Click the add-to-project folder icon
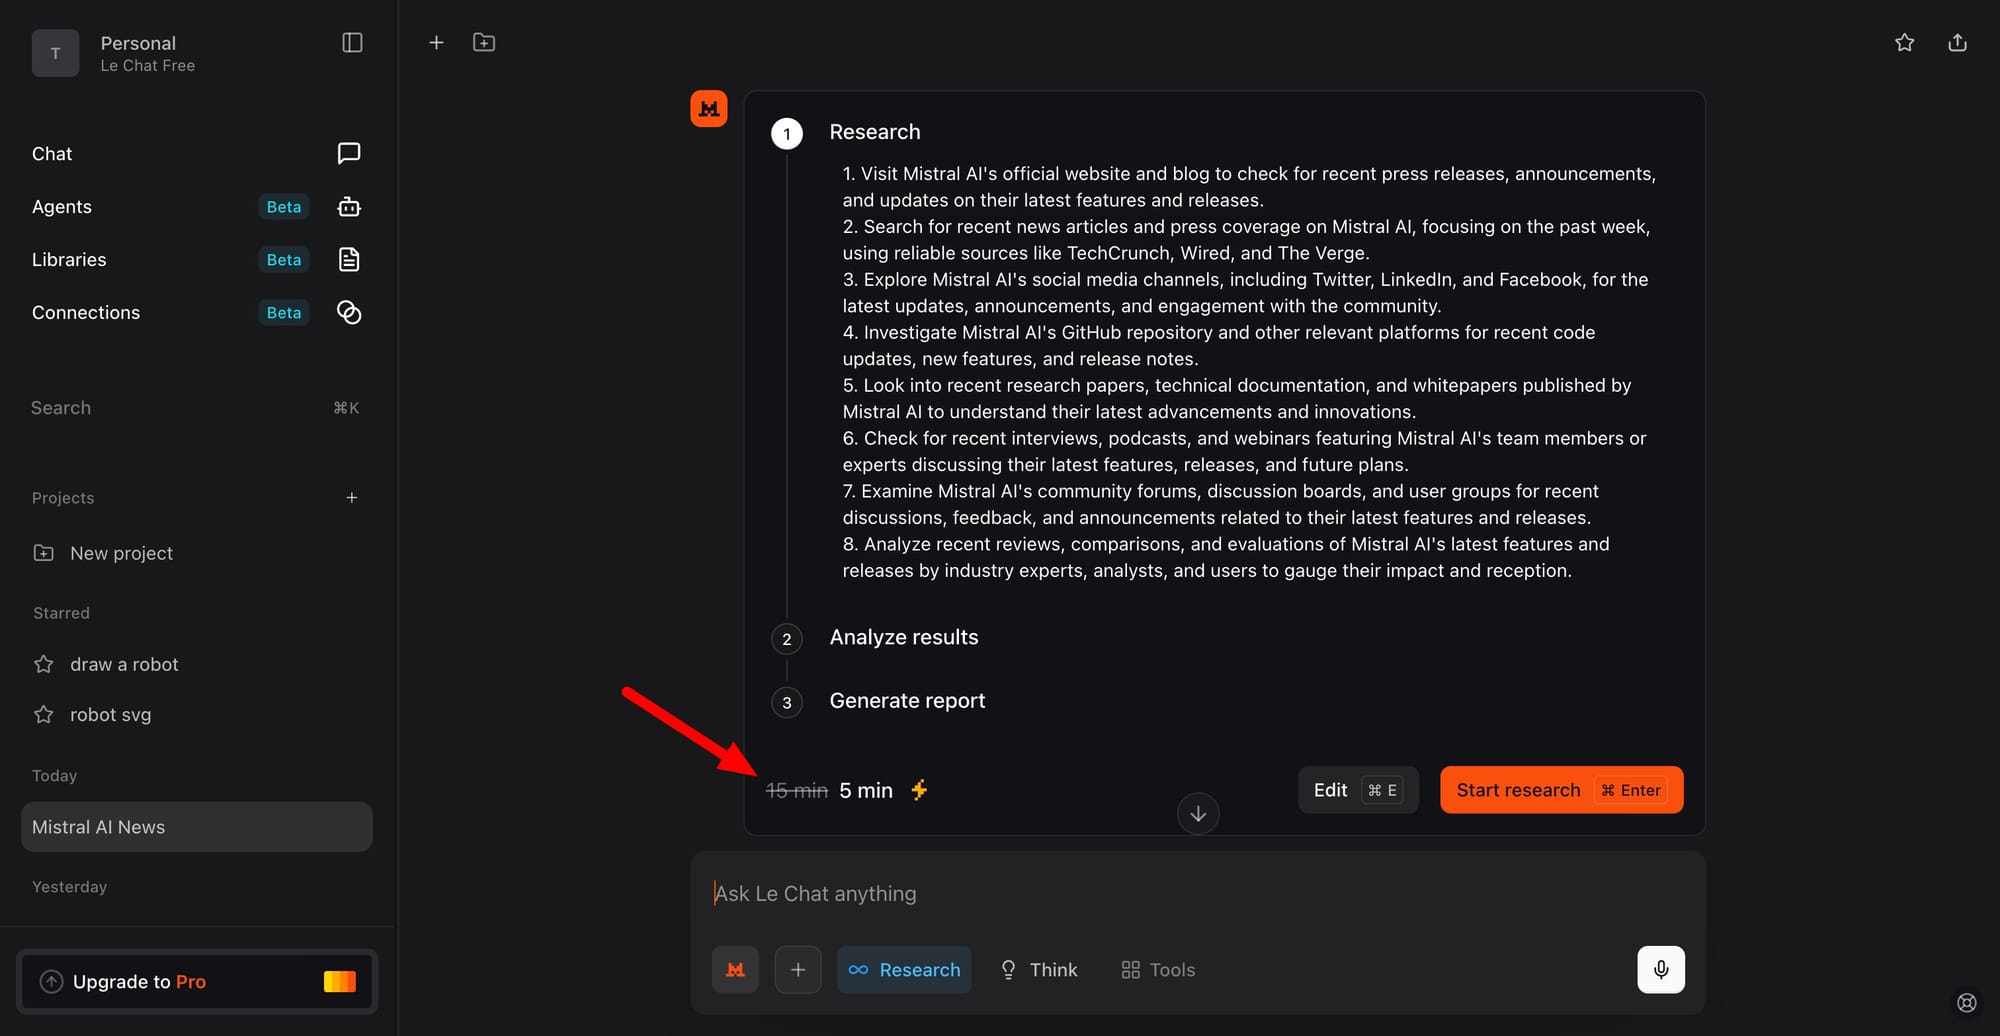 [484, 42]
